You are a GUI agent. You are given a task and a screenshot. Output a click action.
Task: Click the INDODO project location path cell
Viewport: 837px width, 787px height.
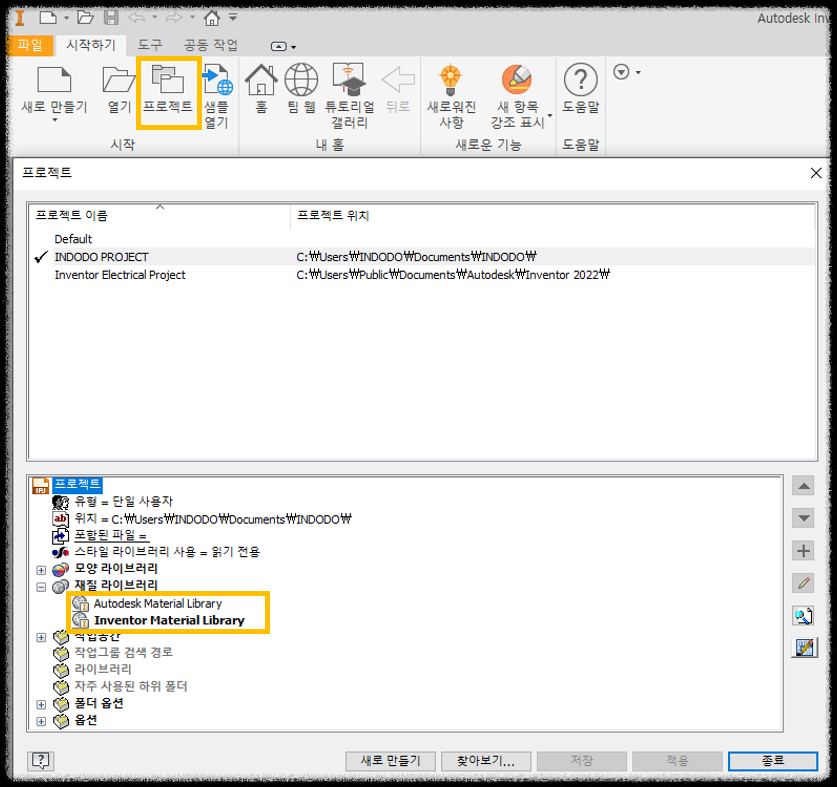pyautogui.click(x=416, y=257)
